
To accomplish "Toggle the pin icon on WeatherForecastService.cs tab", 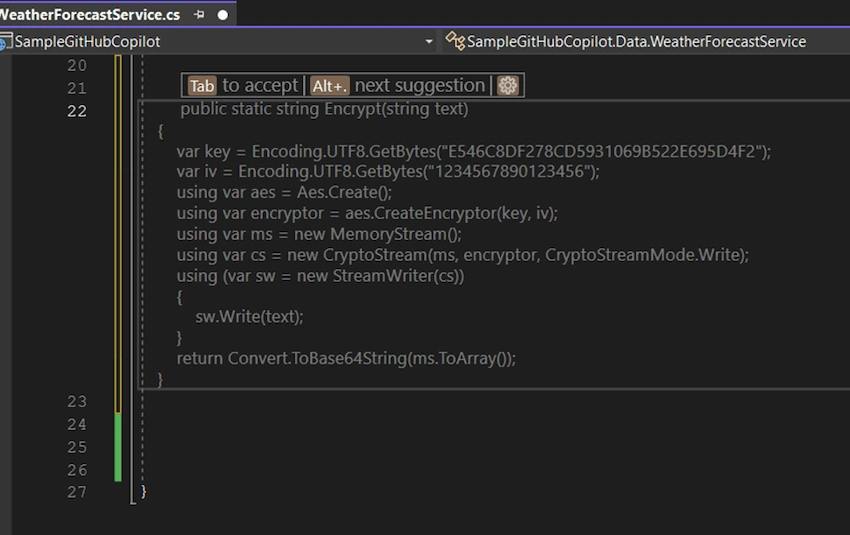I will tap(199, 15).
